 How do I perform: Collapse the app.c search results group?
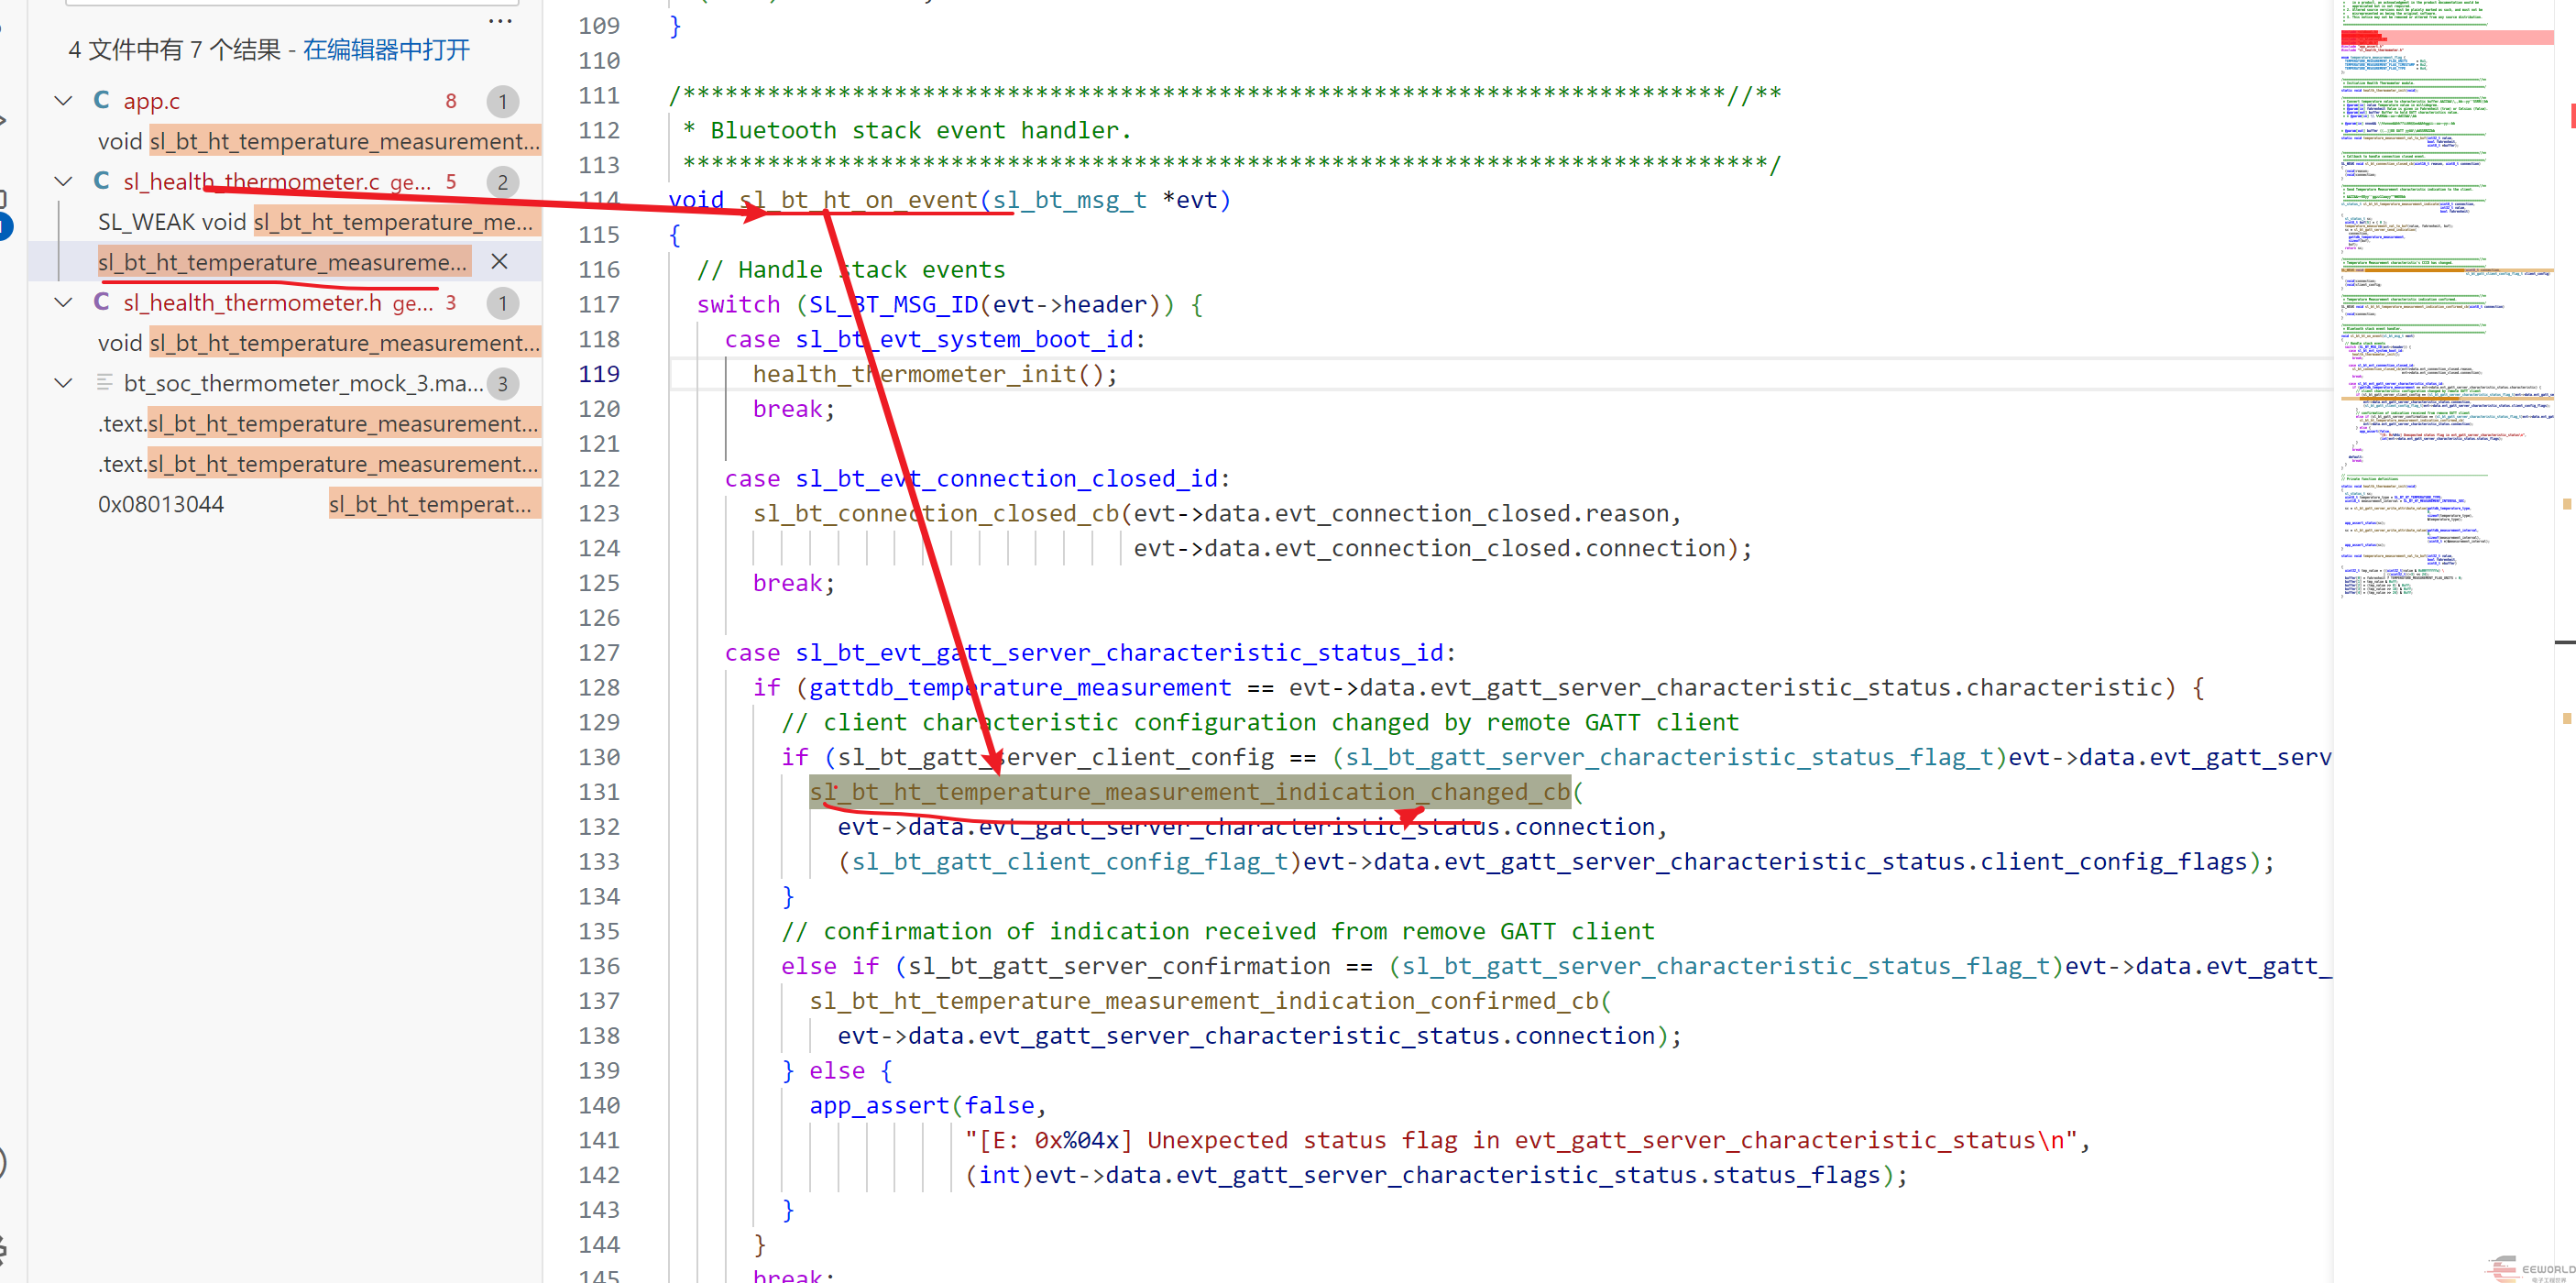63,100
